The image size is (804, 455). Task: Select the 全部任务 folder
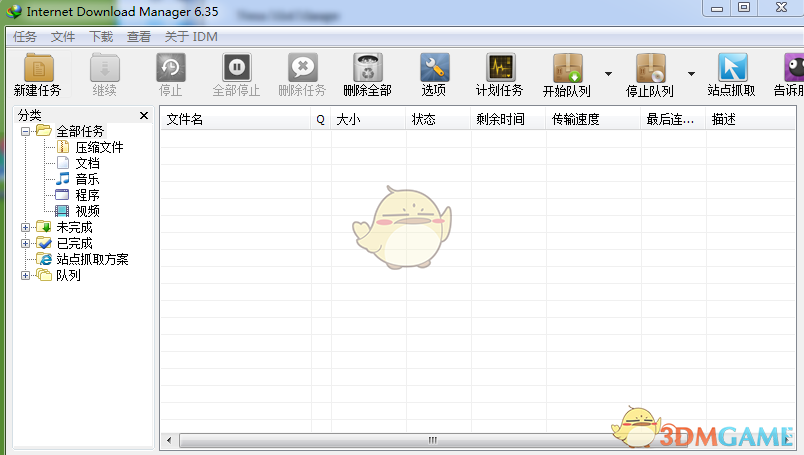tap(80, 131)
